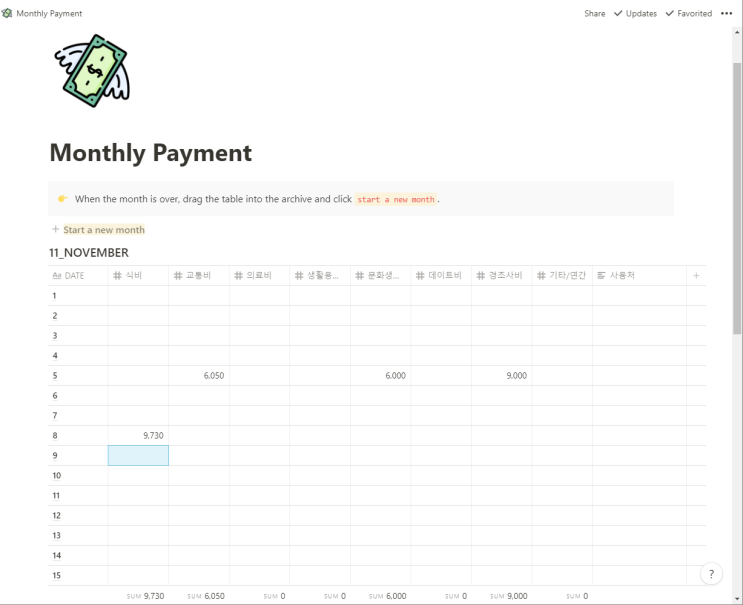Click the scrollbar up arrow
This screenshot has height=605, width=743.
(737, 32)
